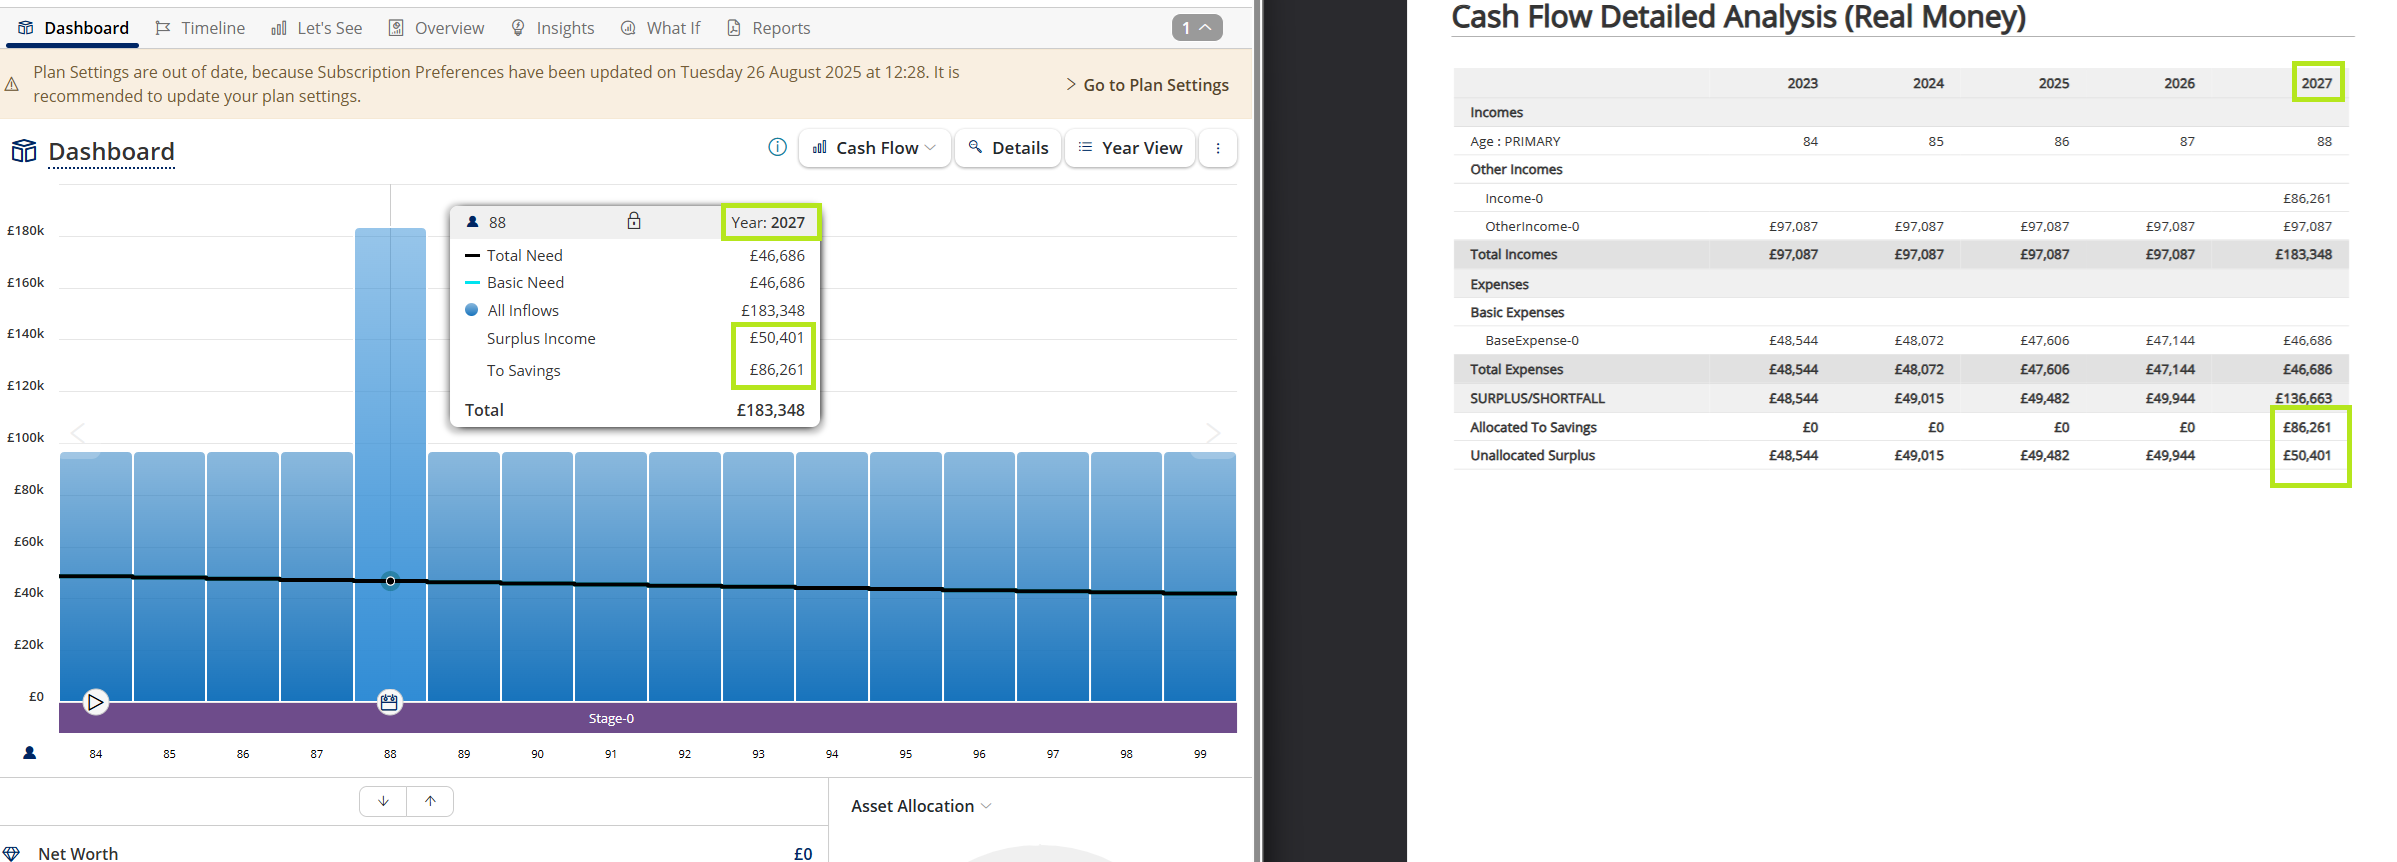Click the up arrow panel button
This screenshot has height=862, width=2397.
(430, 801)
